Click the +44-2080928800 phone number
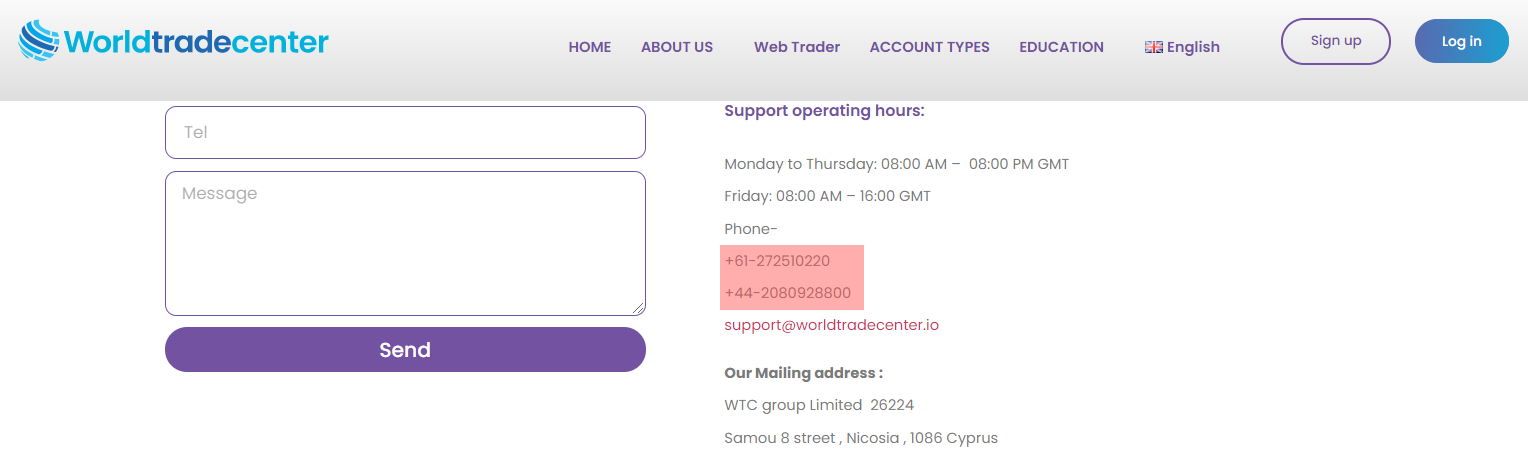The width and height of the screenshot is (1528, 464). (x=787, y=293)
